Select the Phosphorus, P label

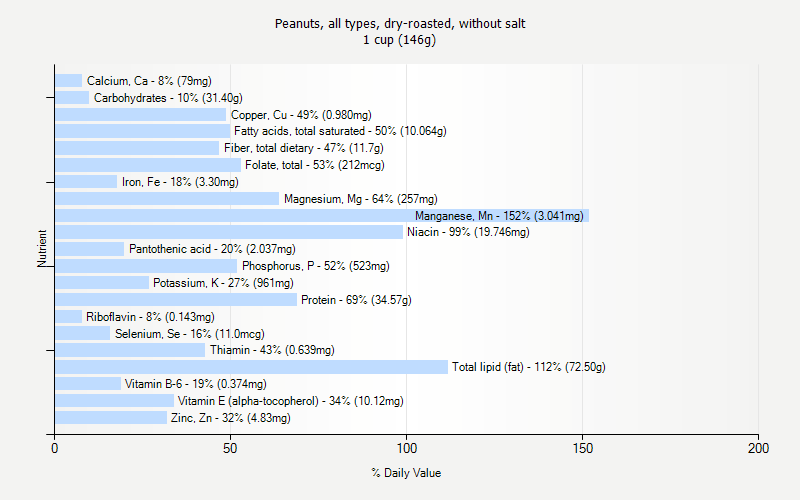315,266
